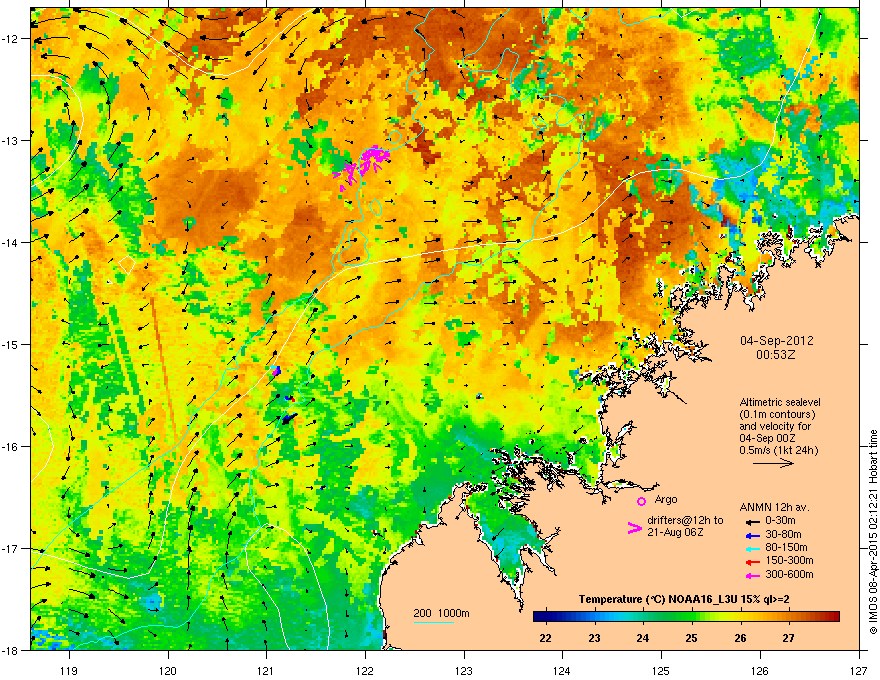This screenshot has width=880, height=680.
Task: Click the longitude axis label 123
Action: pyautogui.click(x=464, y=670)
